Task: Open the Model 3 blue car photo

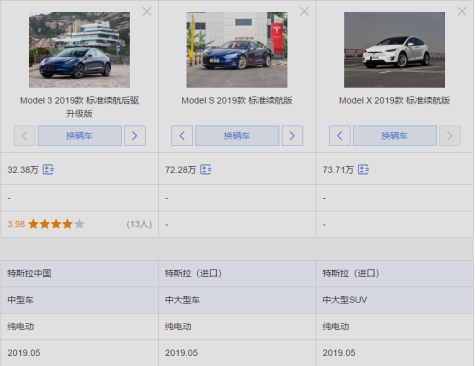Action: coord(79,50)
